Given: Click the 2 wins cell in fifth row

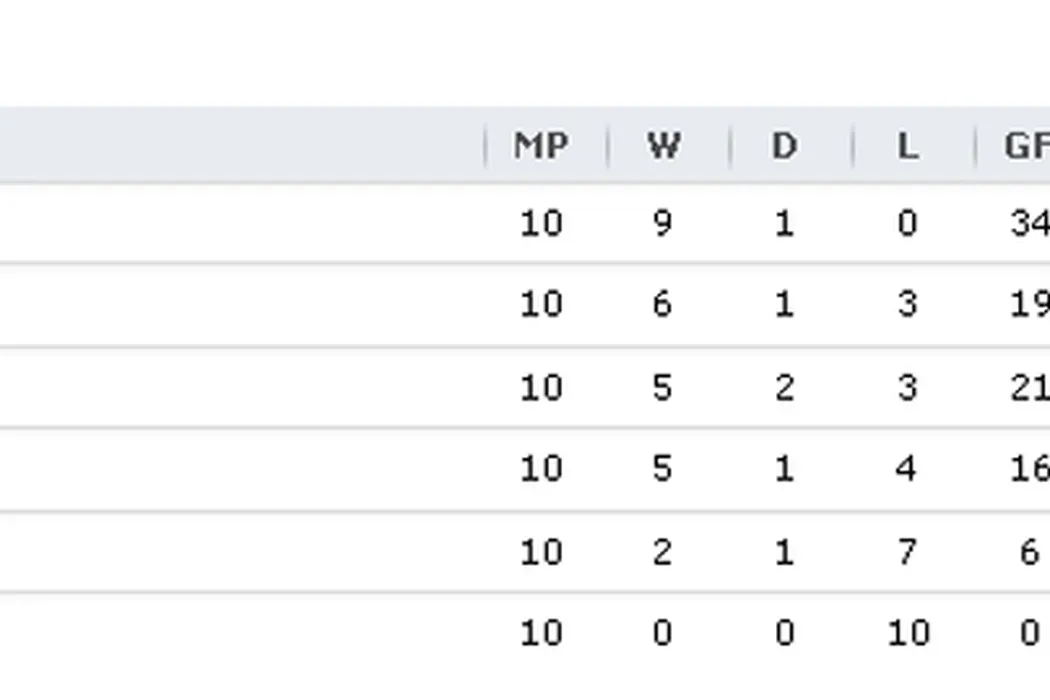Looking at the screenshot, I should 662,551.
